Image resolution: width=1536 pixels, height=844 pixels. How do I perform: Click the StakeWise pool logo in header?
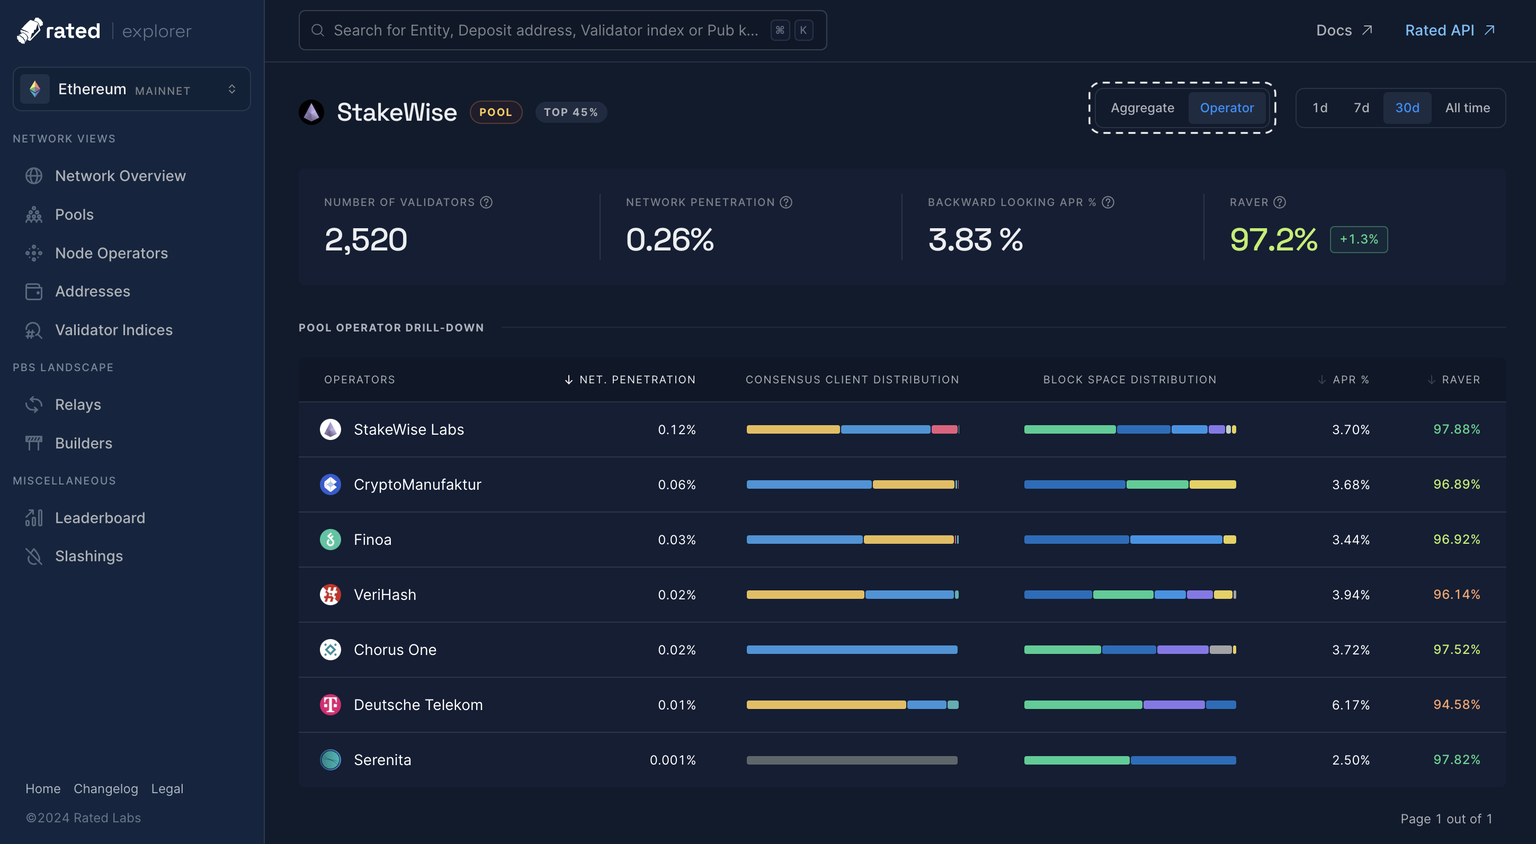point(311,112)
